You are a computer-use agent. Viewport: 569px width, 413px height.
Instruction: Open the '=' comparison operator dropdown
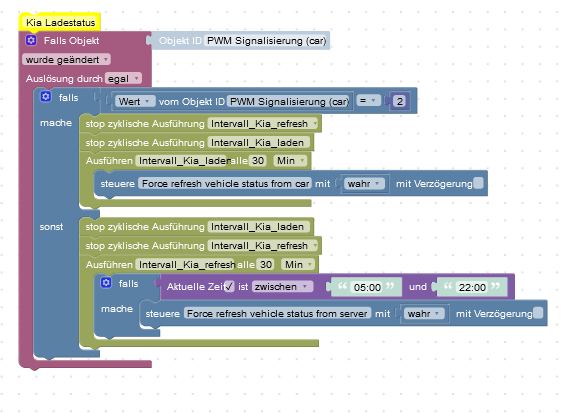[368, 101]
